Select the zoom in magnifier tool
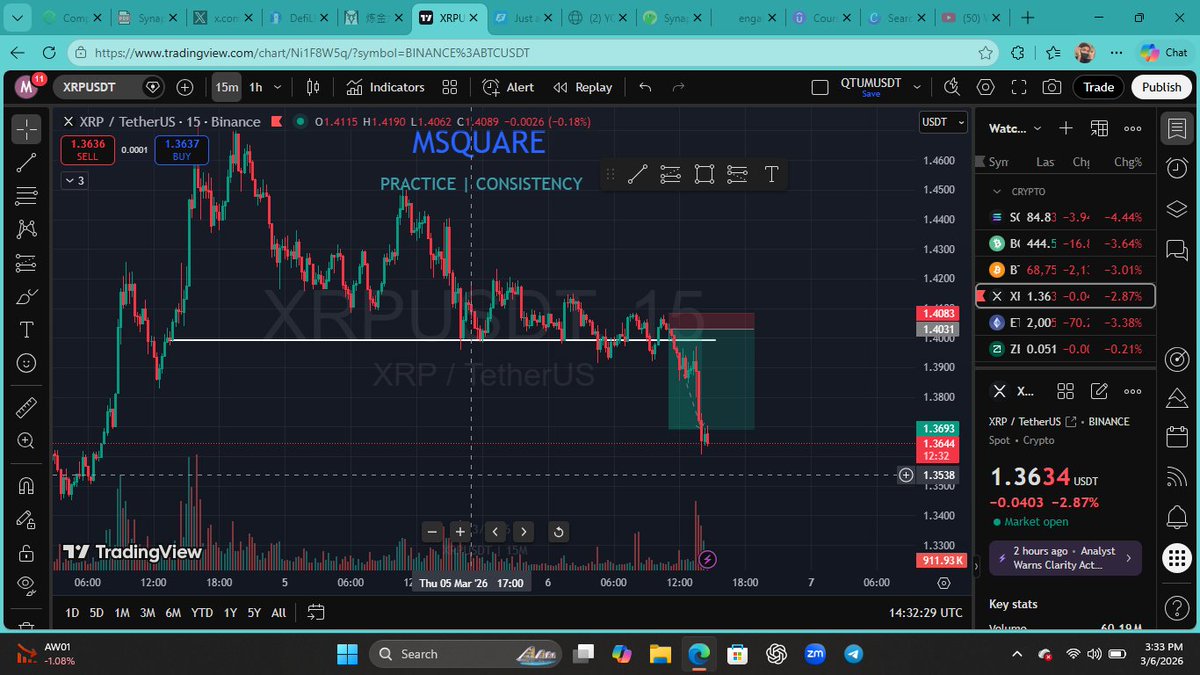The image size is (1200, 675). coord(27,441)
